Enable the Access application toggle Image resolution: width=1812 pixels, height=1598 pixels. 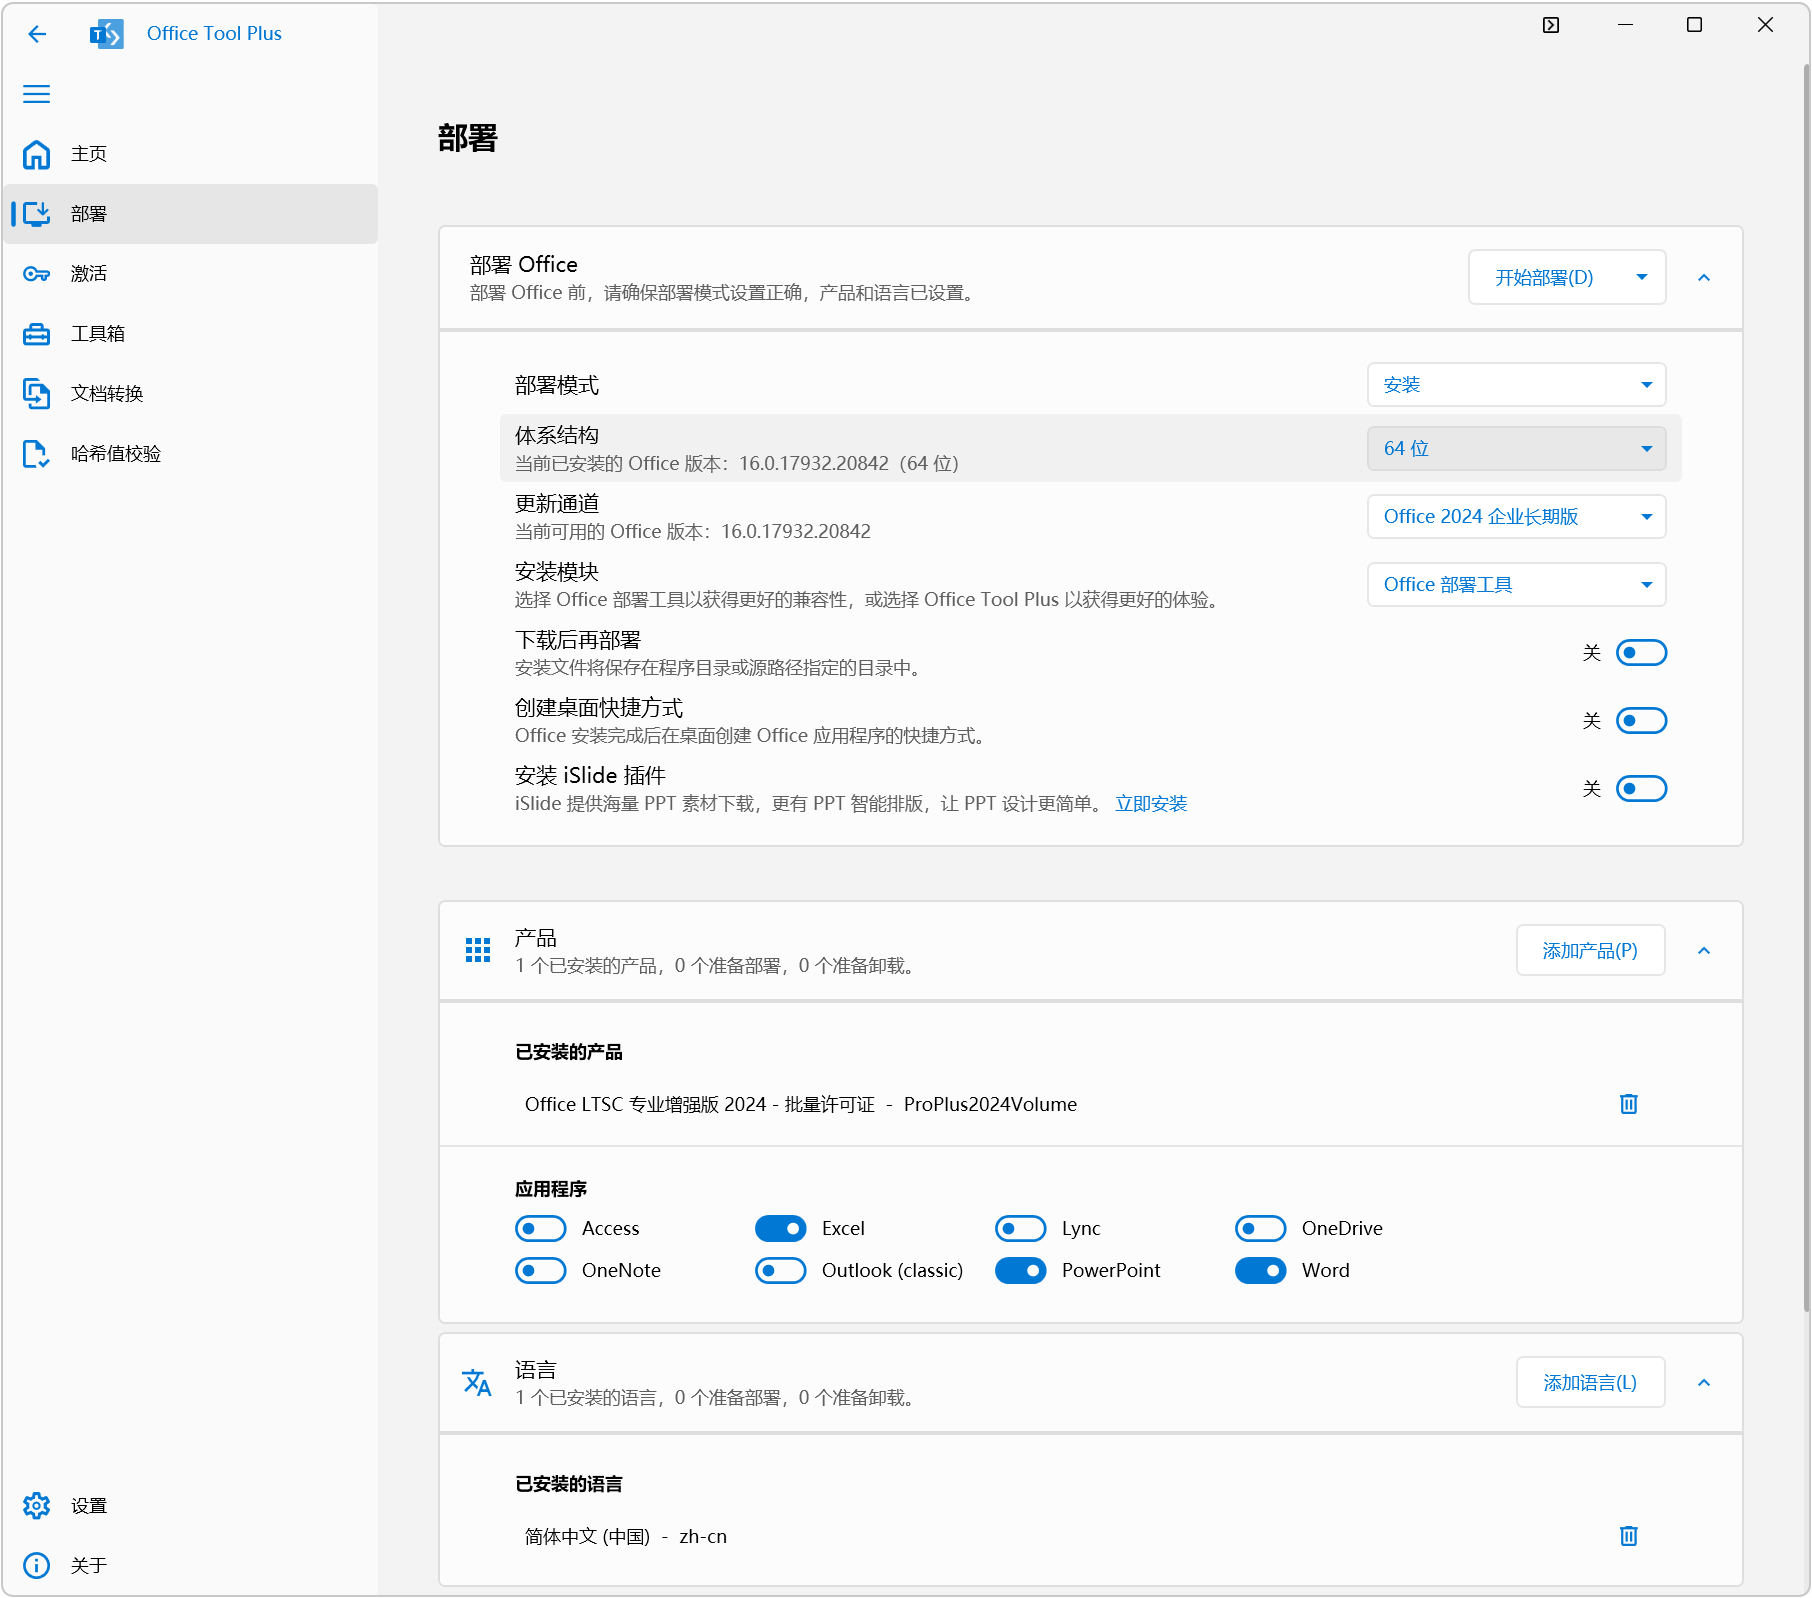point(541,1228)
